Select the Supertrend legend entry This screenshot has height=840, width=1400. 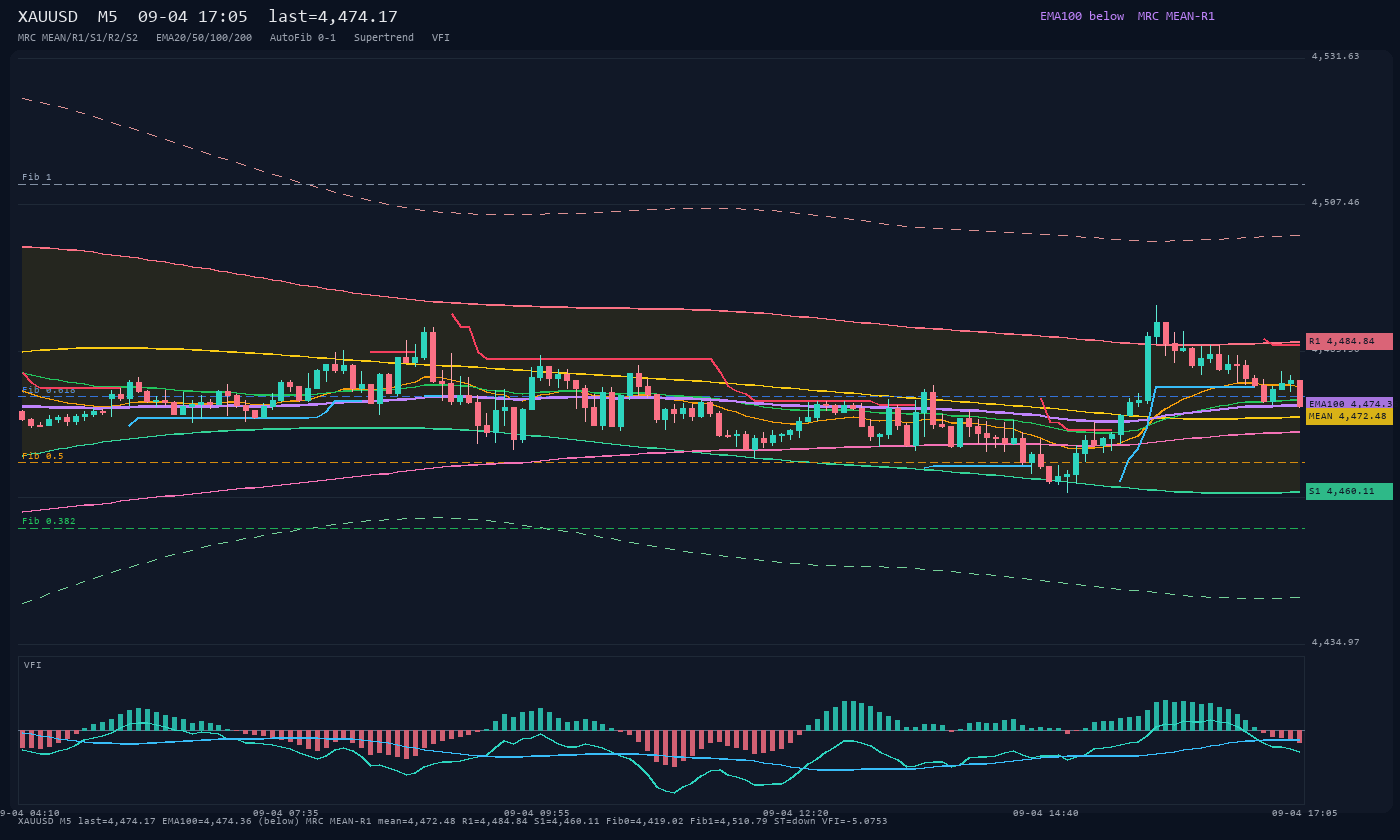click(x=384, y=38)
